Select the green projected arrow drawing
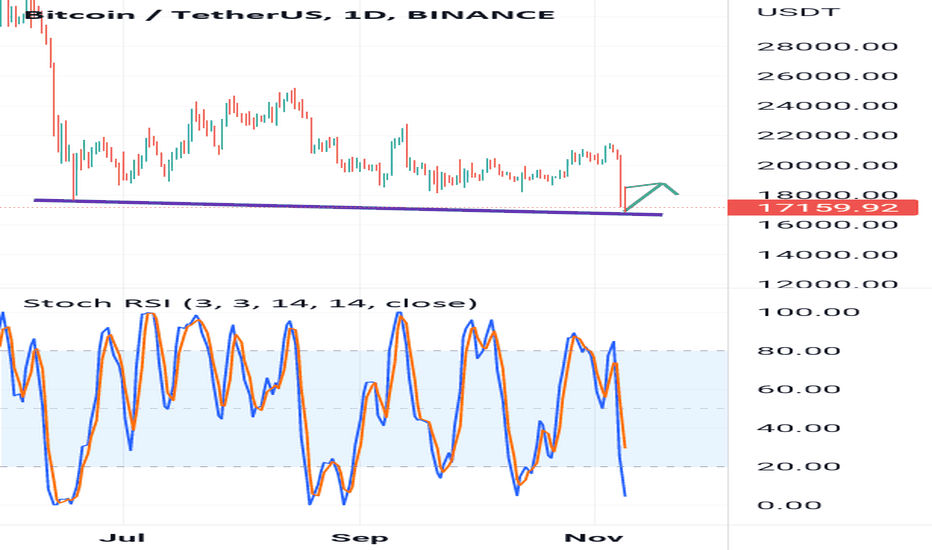 (651, 196)
